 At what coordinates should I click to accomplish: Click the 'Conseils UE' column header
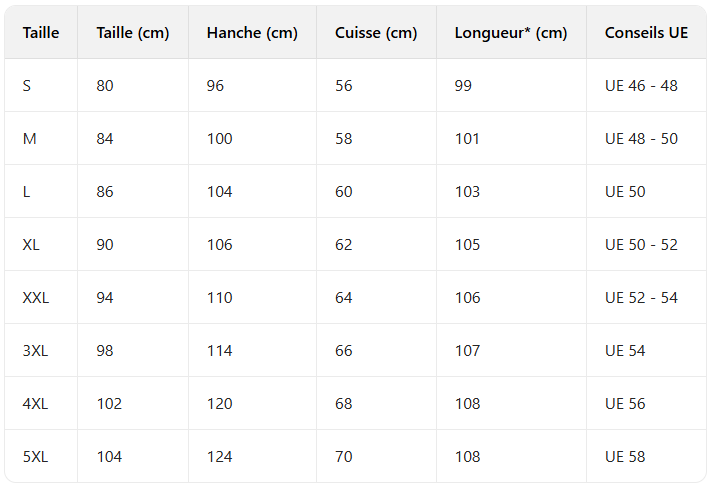point(646,33)
